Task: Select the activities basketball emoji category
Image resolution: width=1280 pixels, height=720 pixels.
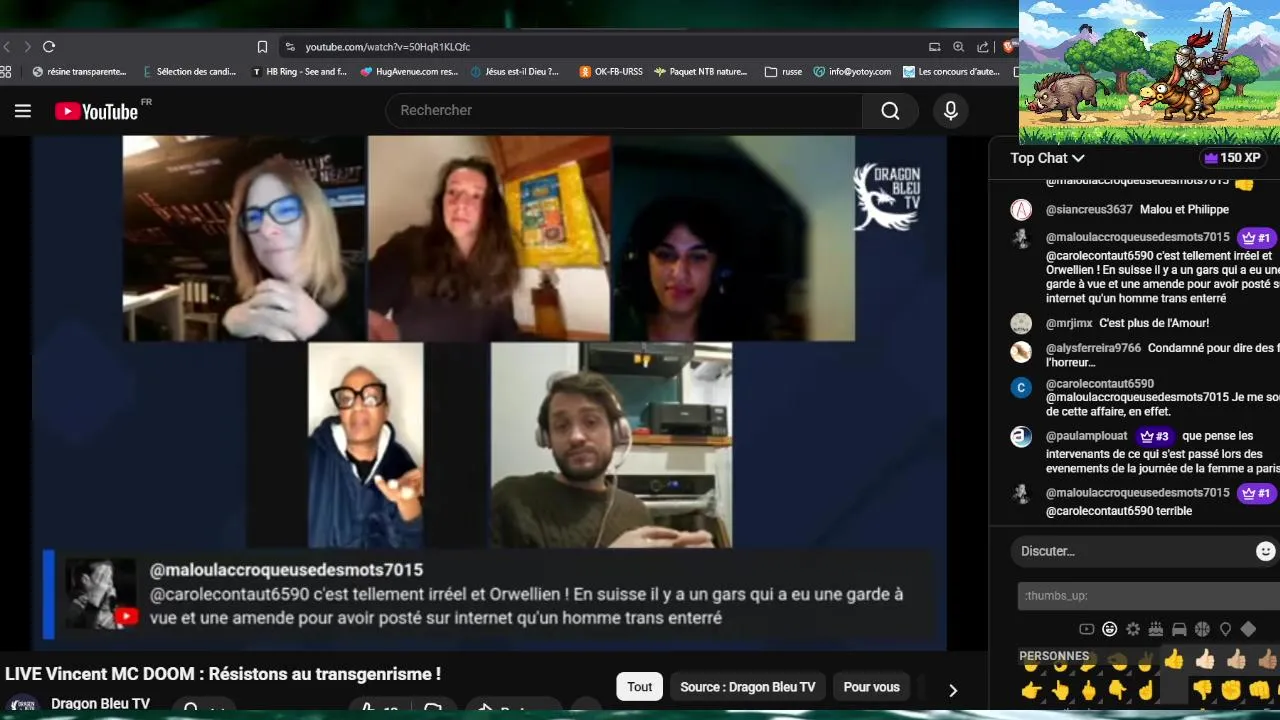Action: (1202, 629)
